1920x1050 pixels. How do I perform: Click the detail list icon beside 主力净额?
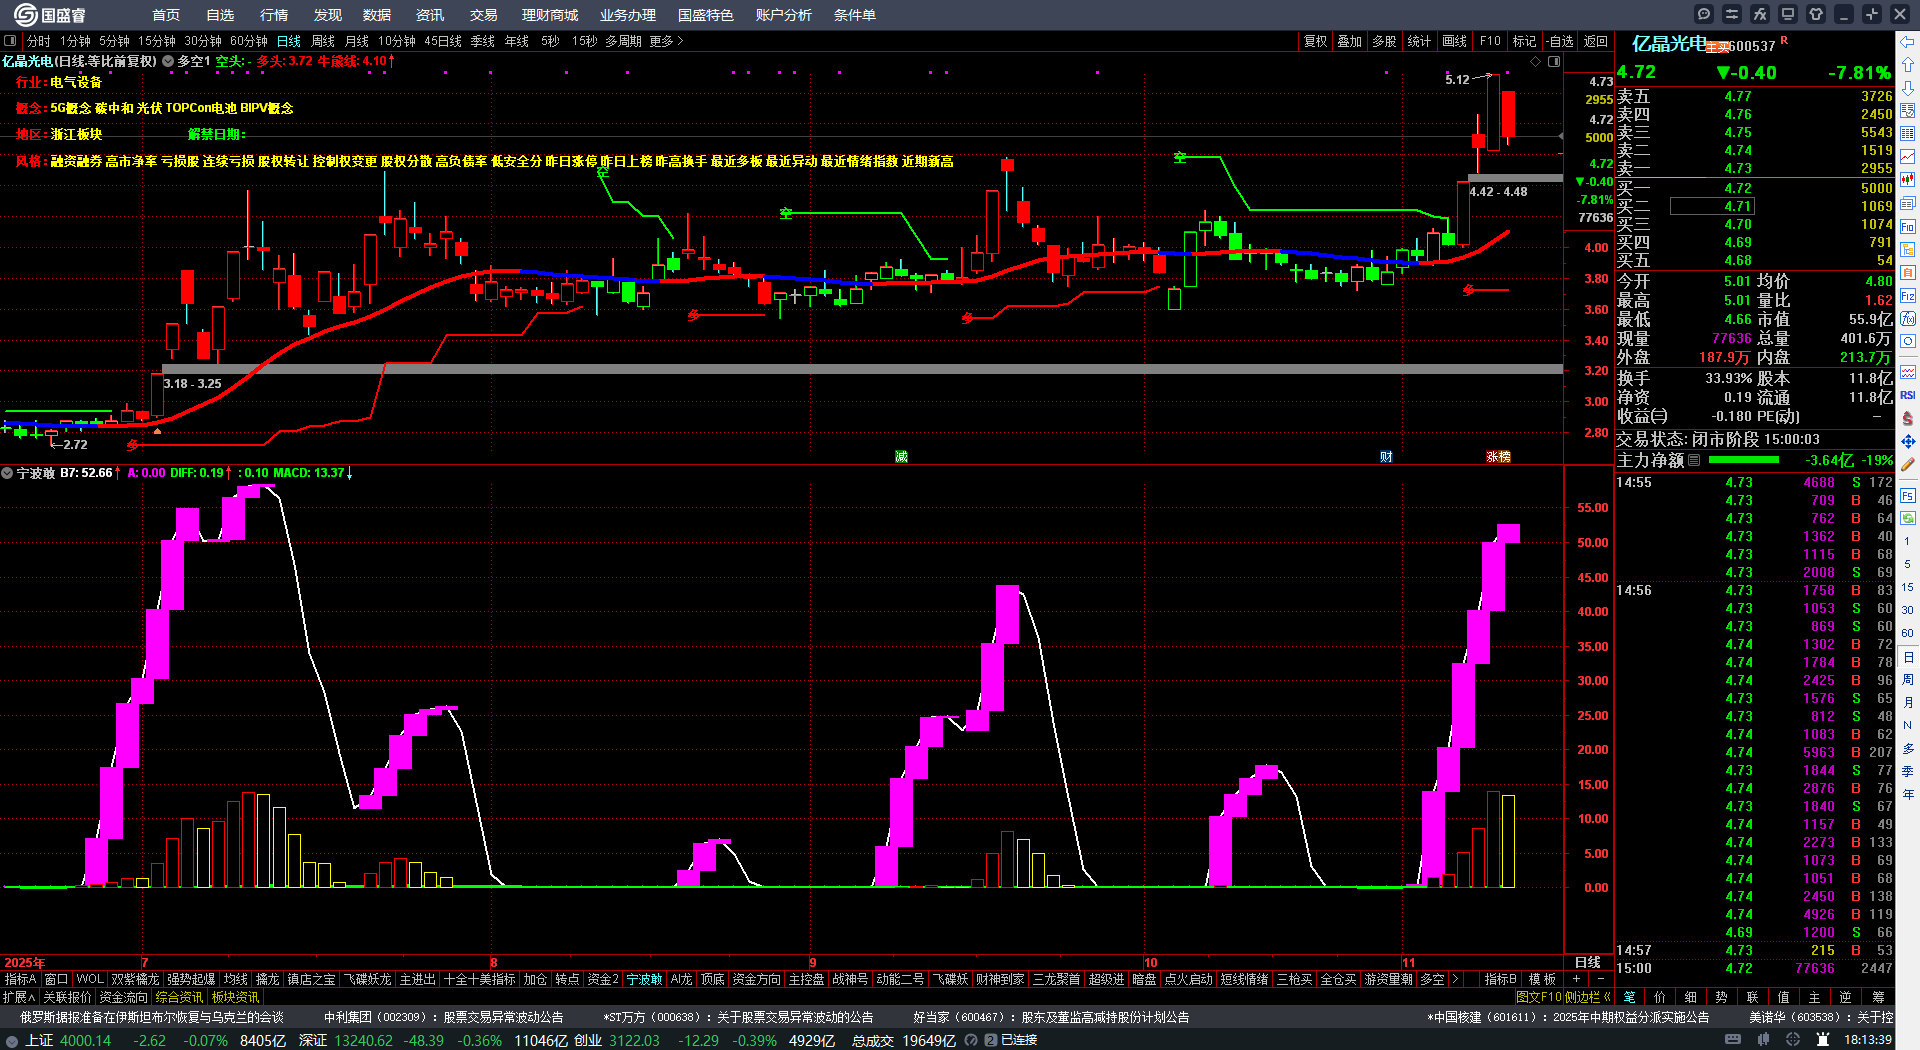1694,460
